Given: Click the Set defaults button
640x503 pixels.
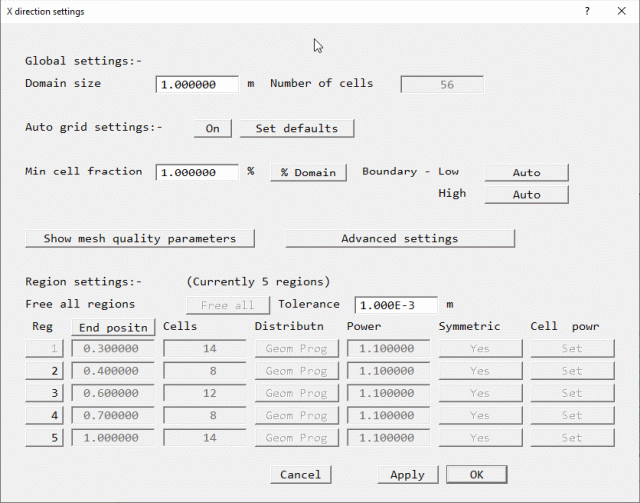Looking at the screenshot, I should point(296,128).
